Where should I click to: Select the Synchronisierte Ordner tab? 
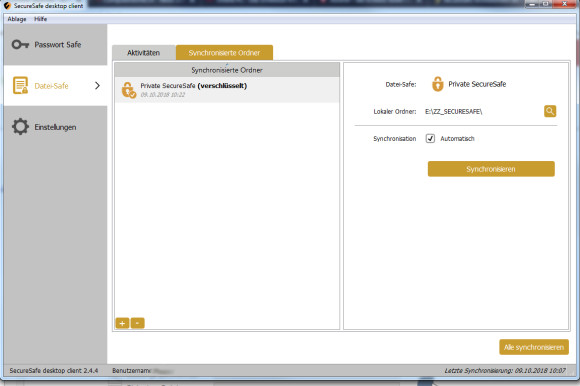coord(224,53)
